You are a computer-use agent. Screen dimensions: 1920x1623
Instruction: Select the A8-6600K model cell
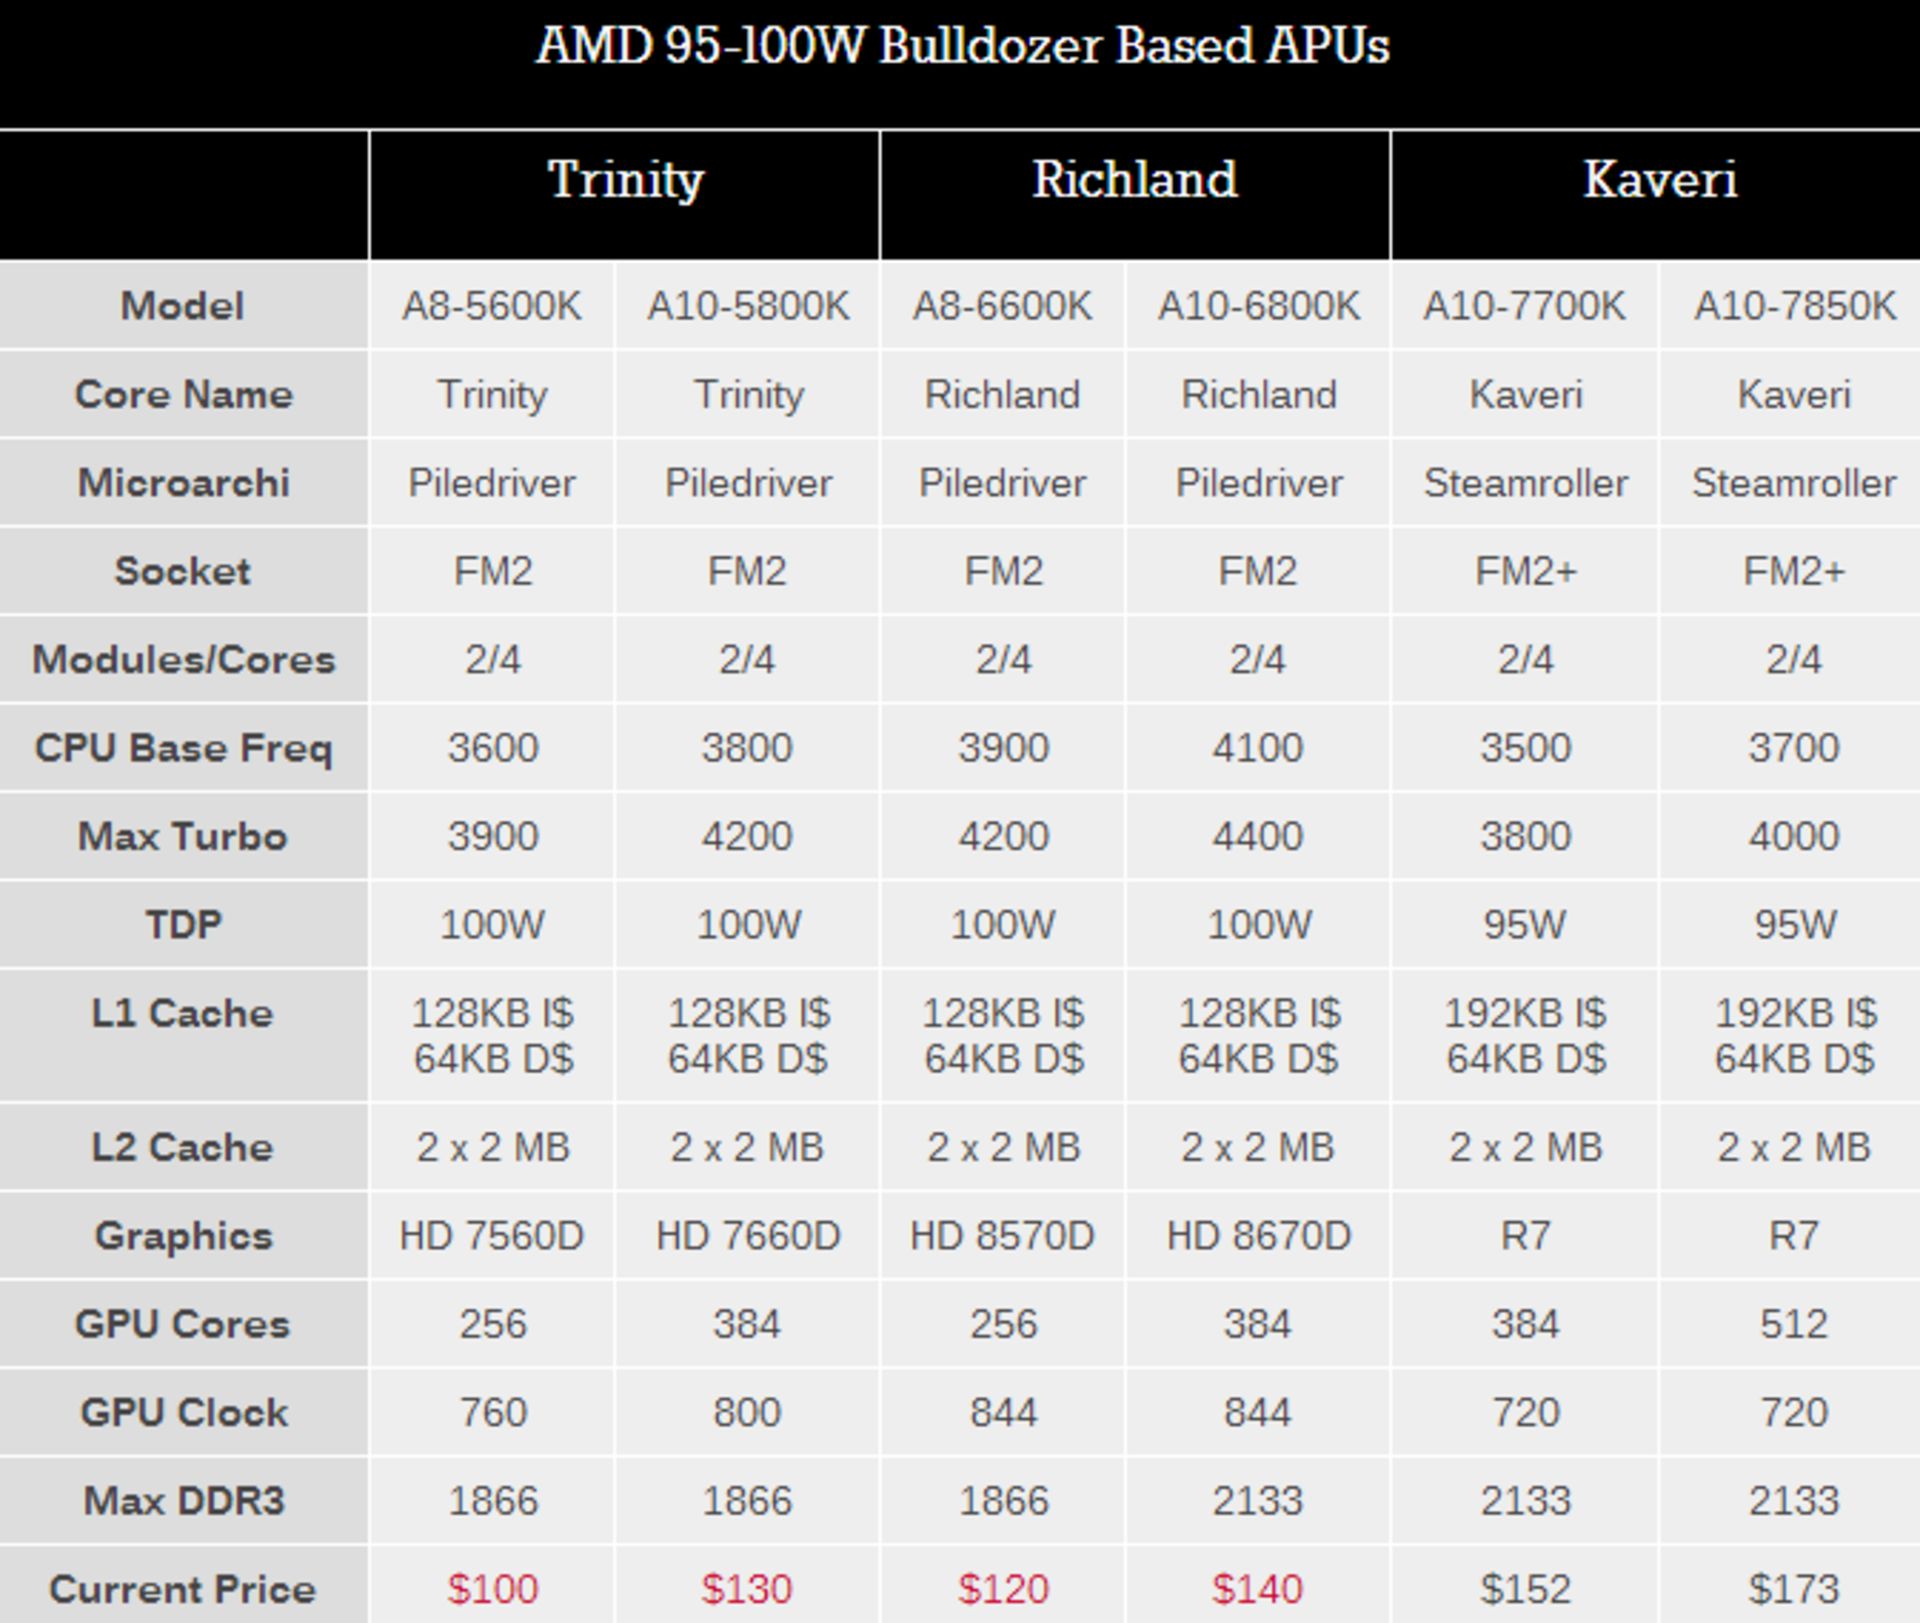[1002, 306]
